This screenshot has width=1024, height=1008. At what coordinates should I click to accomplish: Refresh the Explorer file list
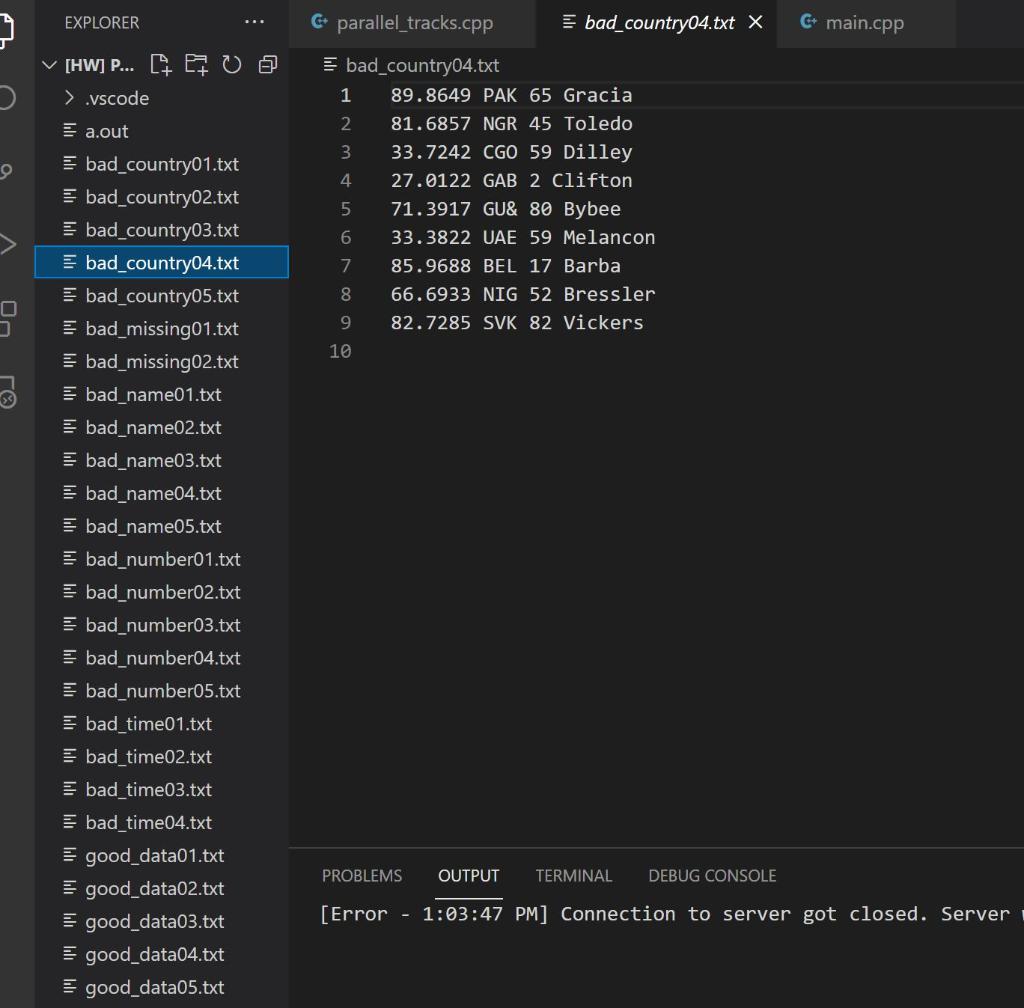tap(231, 64)
